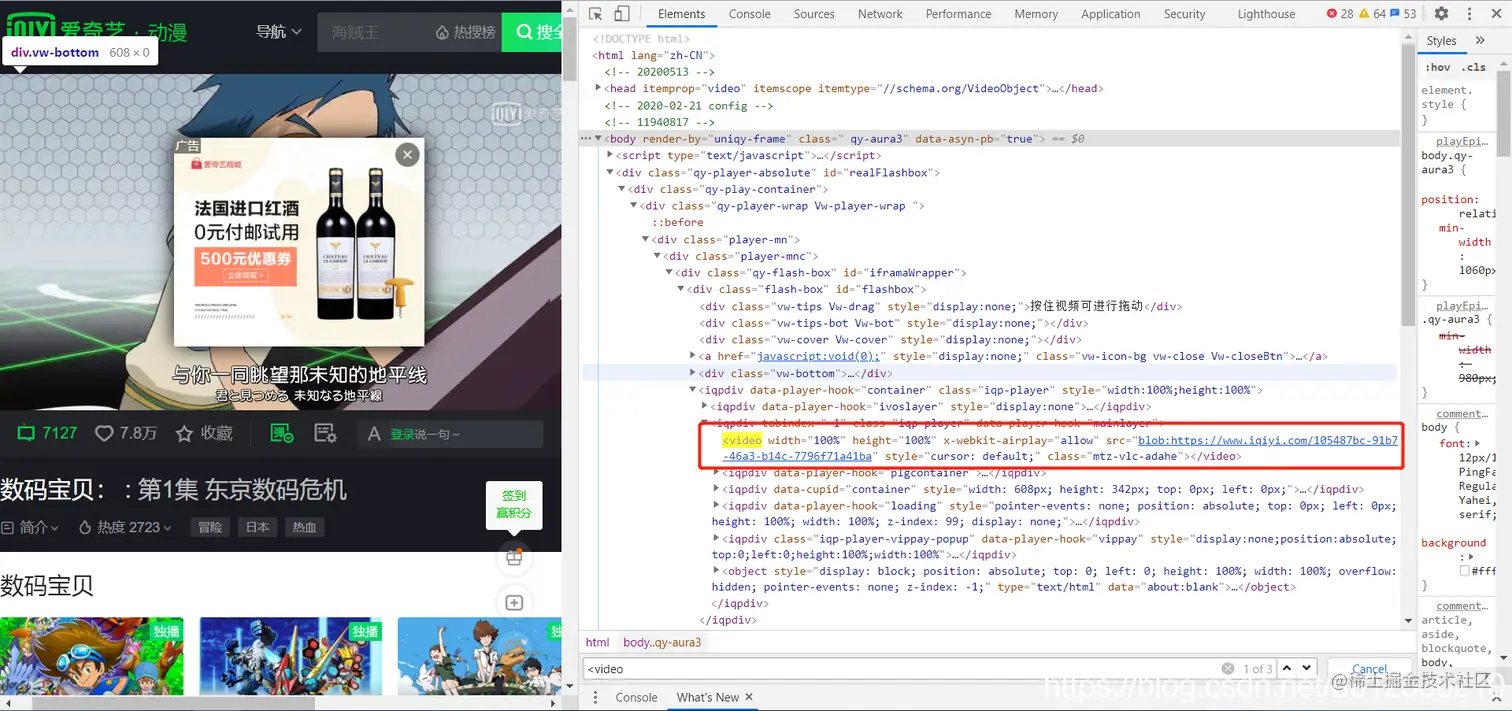
Task: Toggle the .cls class editor
Action: click(x=1473, y=67)
